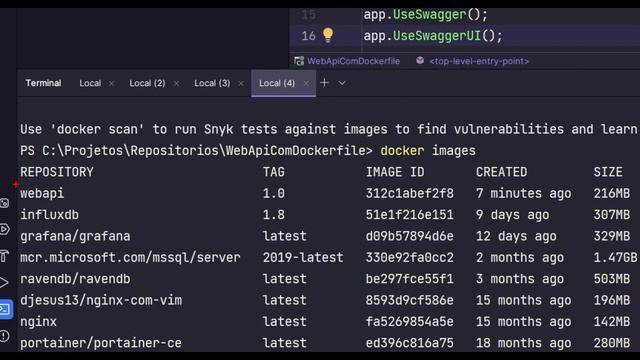Click the app.UseSwagger(); code line
This screenshot has width=640, height=360.
(426, 15)
